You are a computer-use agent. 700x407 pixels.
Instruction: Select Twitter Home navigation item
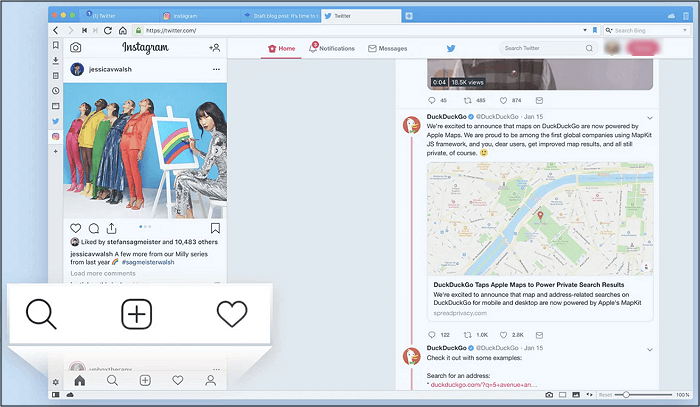tap(282, 48)
